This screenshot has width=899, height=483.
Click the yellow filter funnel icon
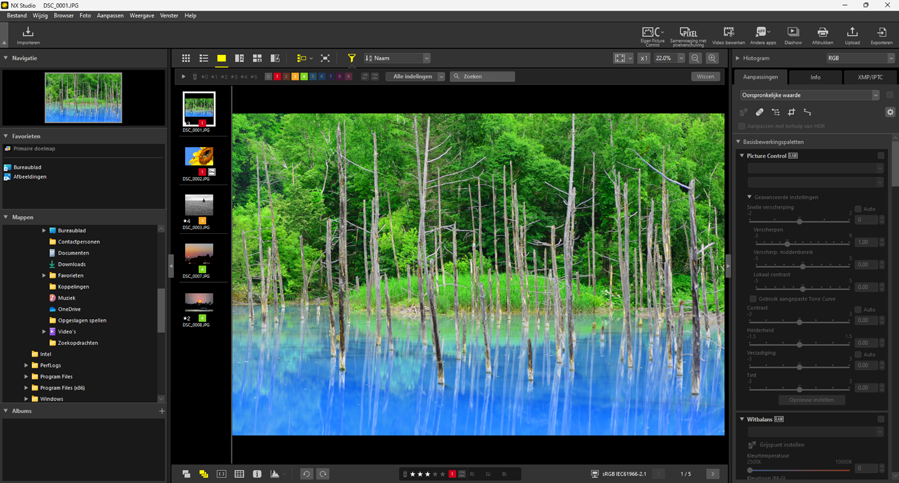pyautogui.click(x=351, y=59)
